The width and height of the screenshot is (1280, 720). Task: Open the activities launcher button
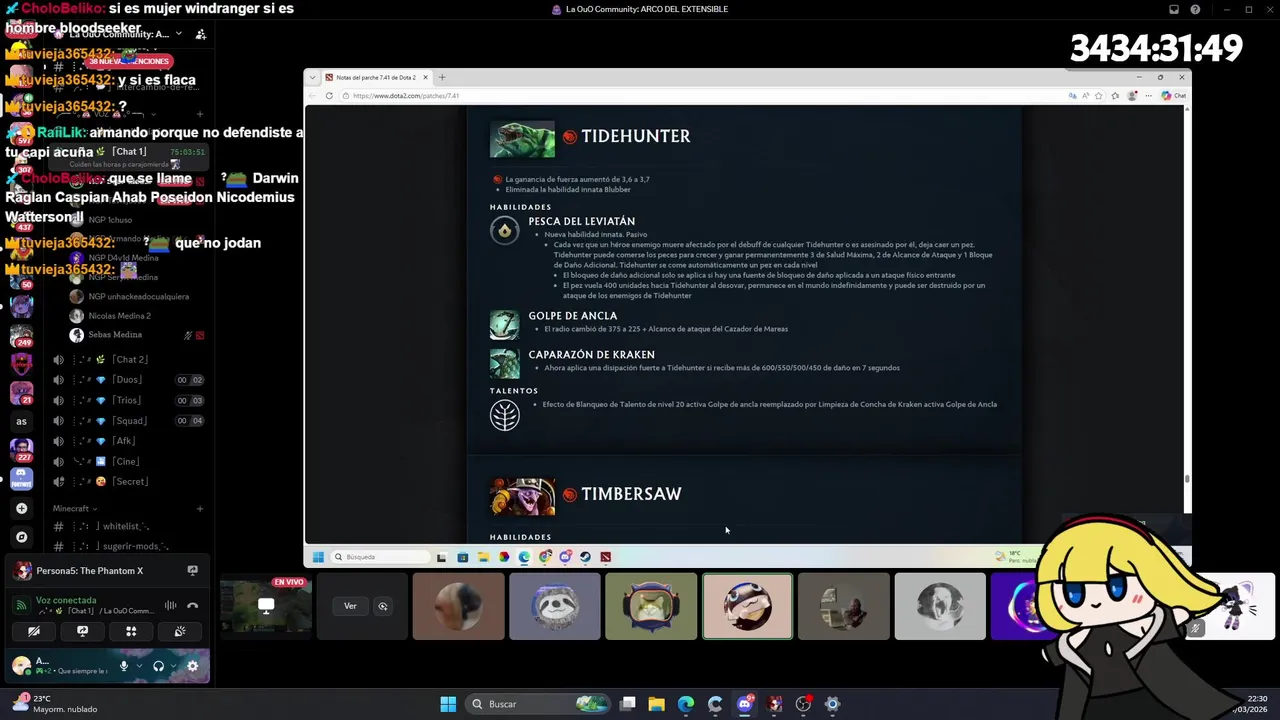131,631
